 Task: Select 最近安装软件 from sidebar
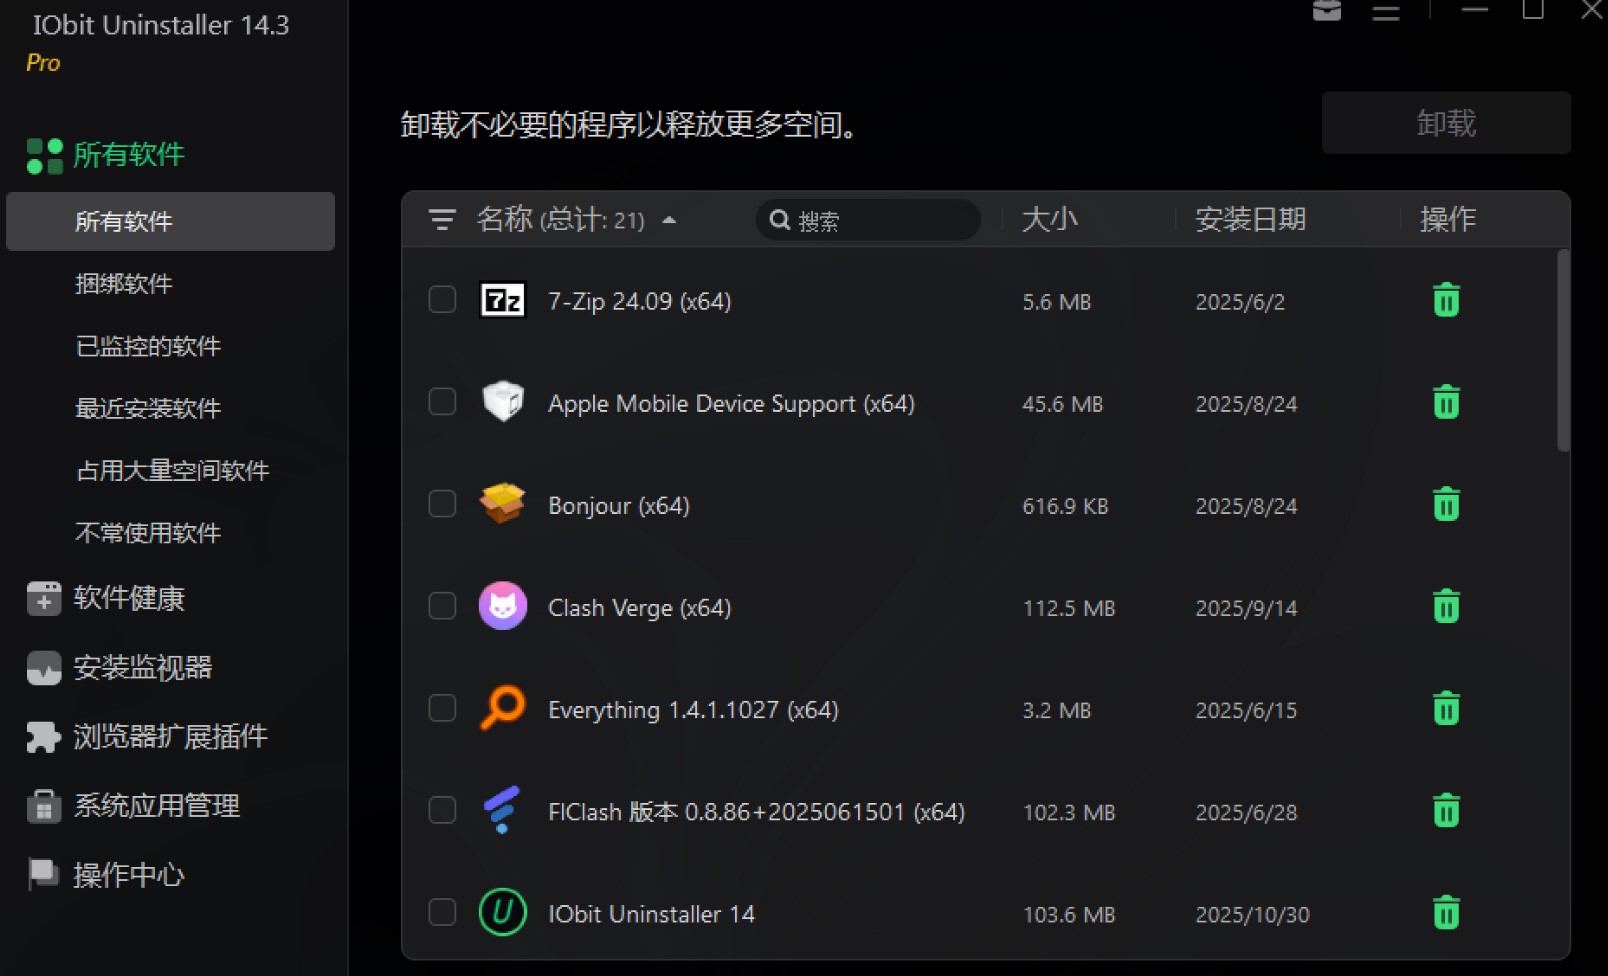point(148,408)
